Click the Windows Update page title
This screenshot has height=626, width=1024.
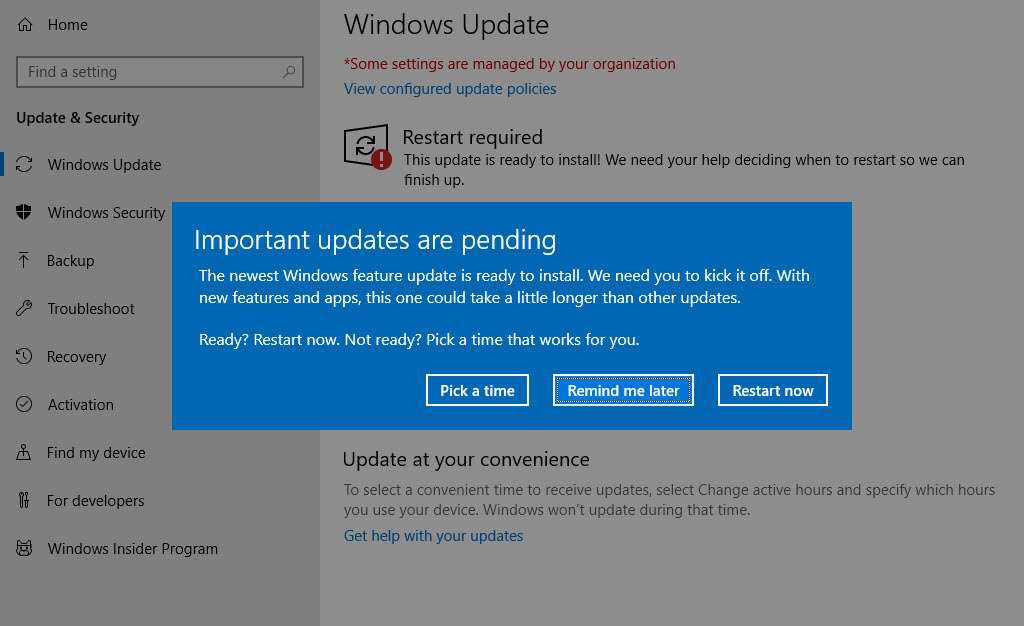click(447, 25)
